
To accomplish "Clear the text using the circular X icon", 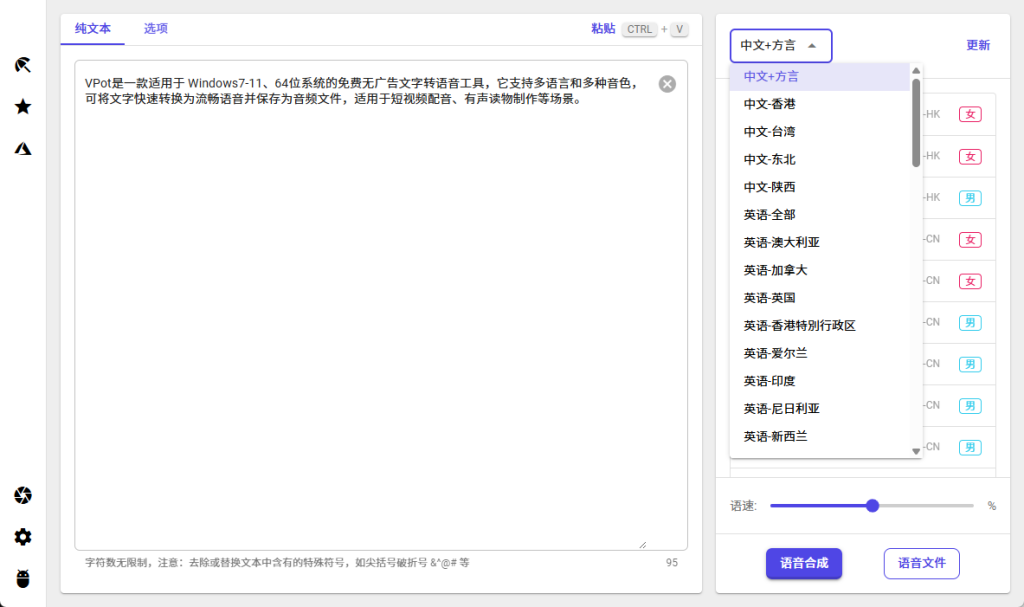I will tap(667, 84).
